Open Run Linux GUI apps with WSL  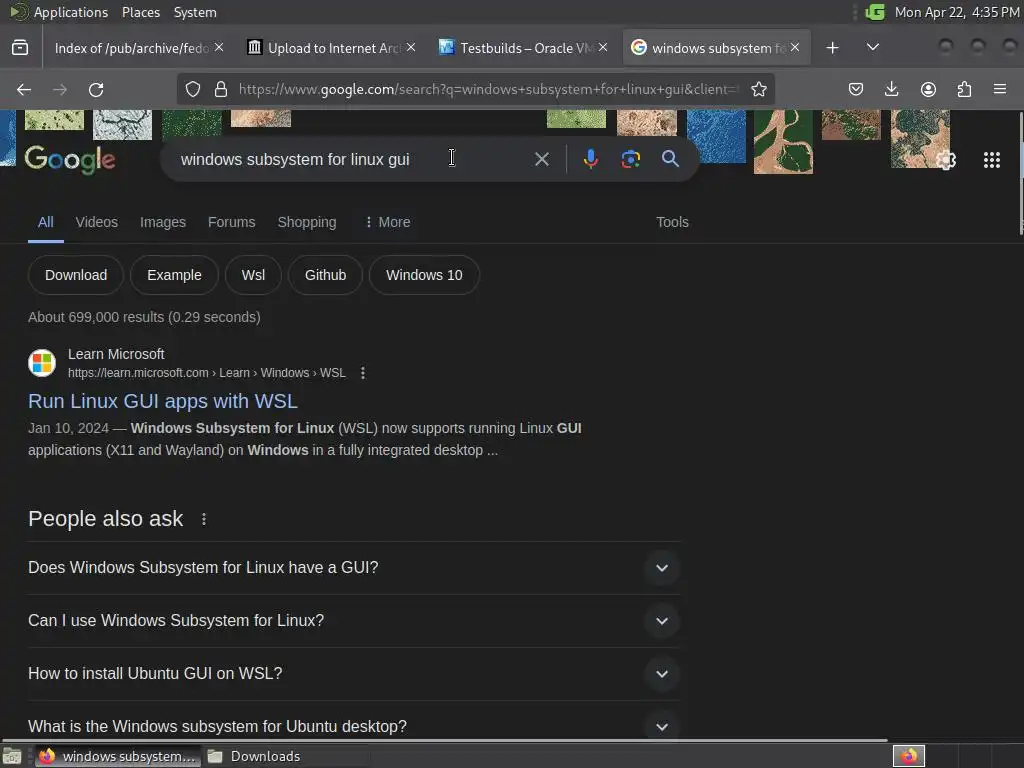click(x=163, y=401)
